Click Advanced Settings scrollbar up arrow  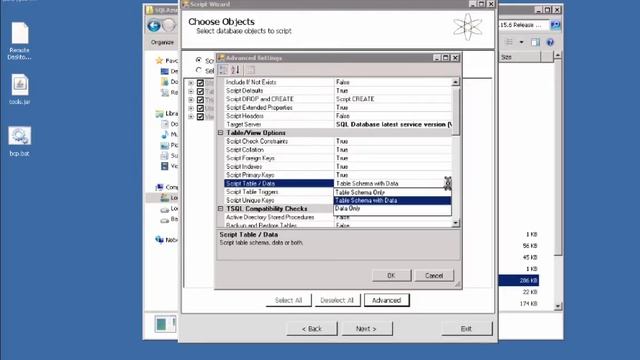[456, 82]
